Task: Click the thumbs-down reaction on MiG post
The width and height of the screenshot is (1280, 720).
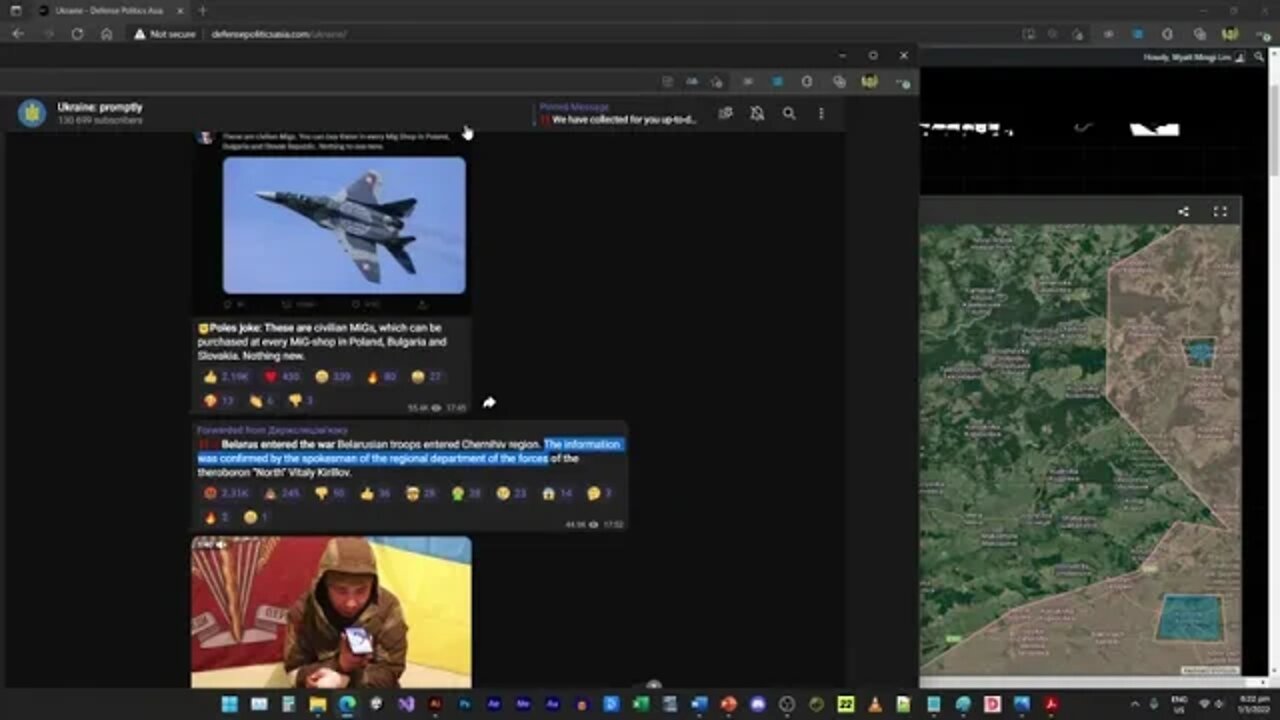Action: pyautogui.click(x=301, y=400)
